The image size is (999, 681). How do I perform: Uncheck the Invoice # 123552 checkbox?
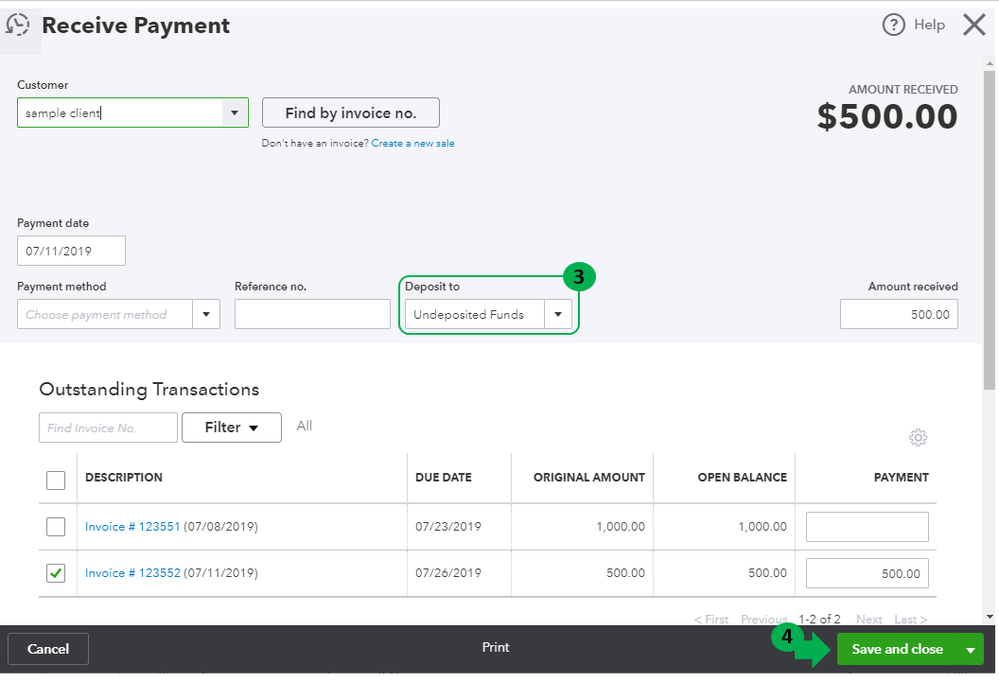coord(56,573)
